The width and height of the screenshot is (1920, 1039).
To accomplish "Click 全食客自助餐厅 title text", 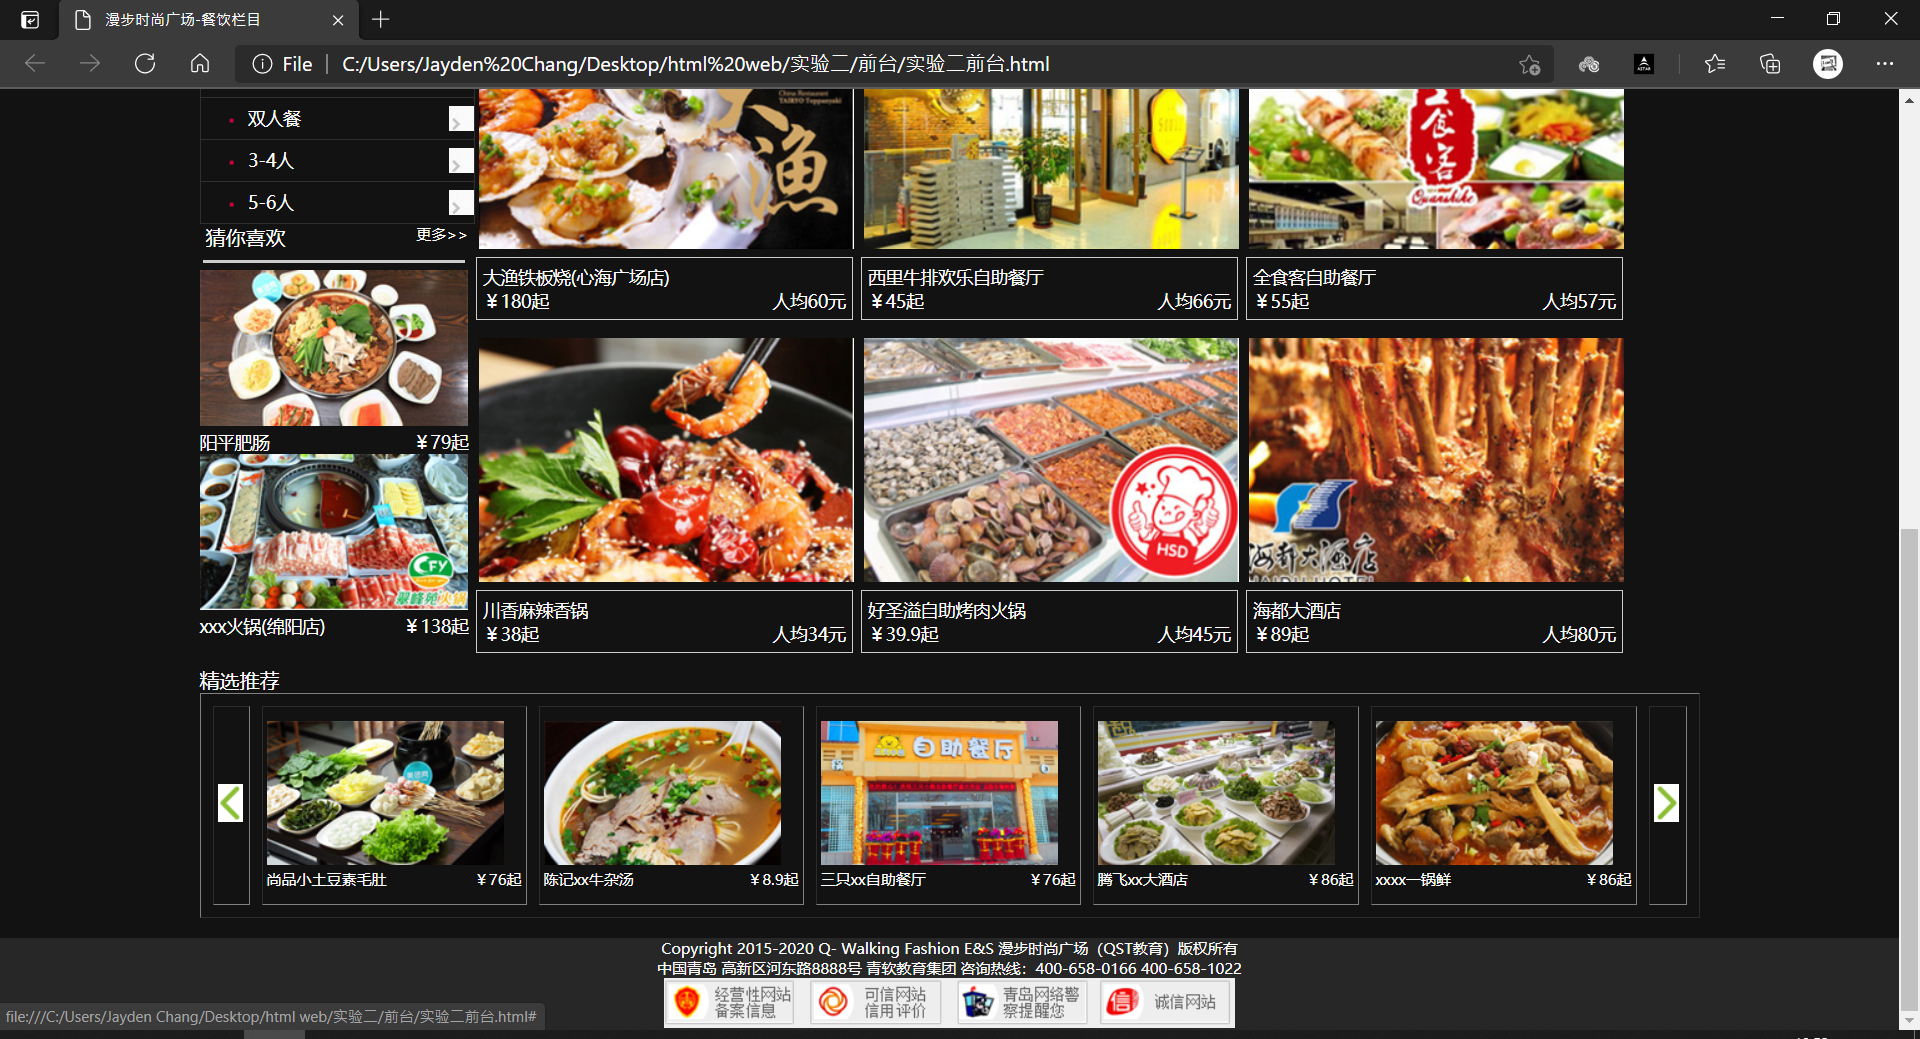I will click(x=1315, y=278).
